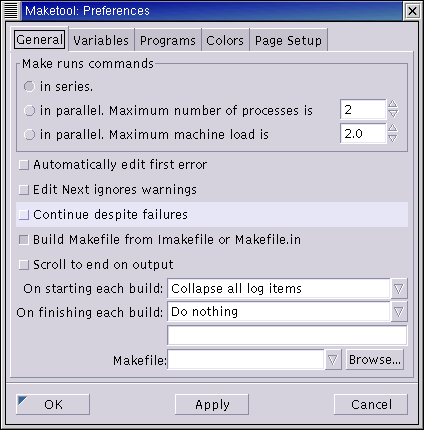Open the Makefile dropdown arrow
The height and width of the screenshot is (430, 424).
click(x=333, y=360)
